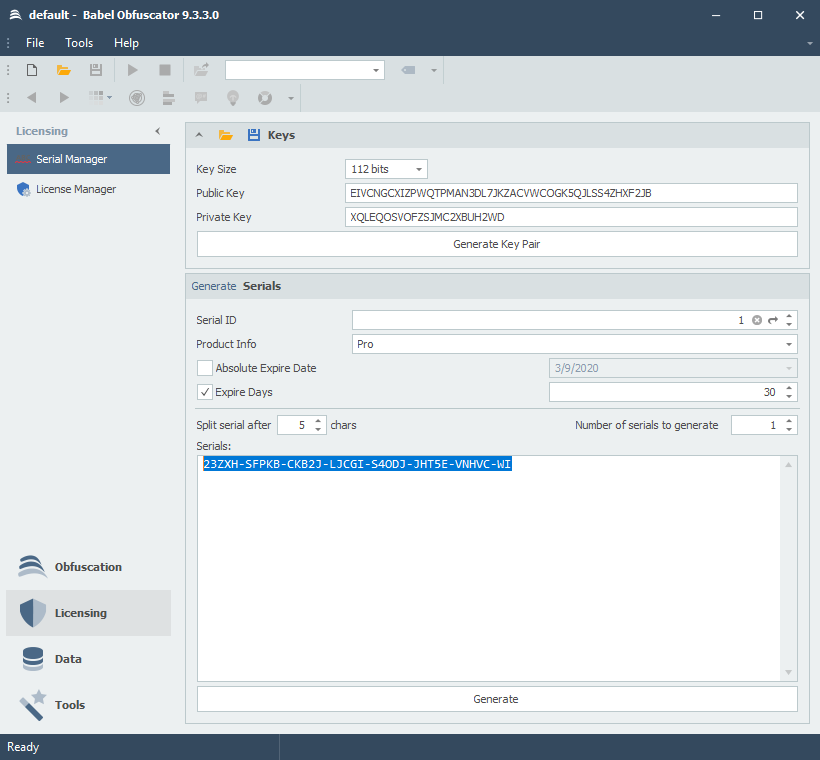820x760 pixels.
Task: Decrease Serial ID with the down spinner
Action: 789,325
